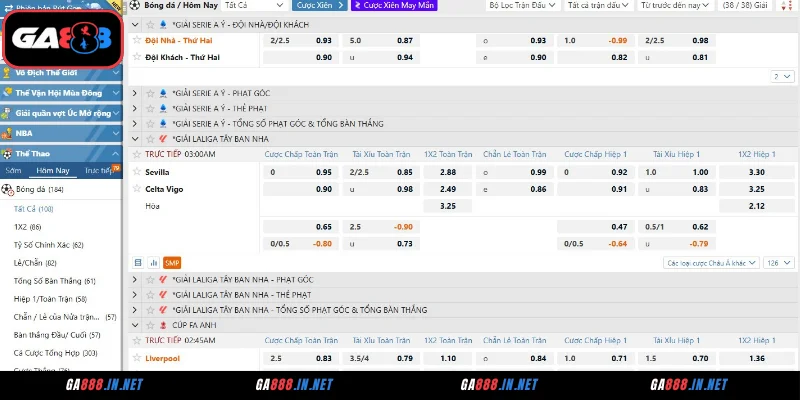Open the statistics bar chart icon
Screen dimensions: 800x400
(x=153, y=263)
